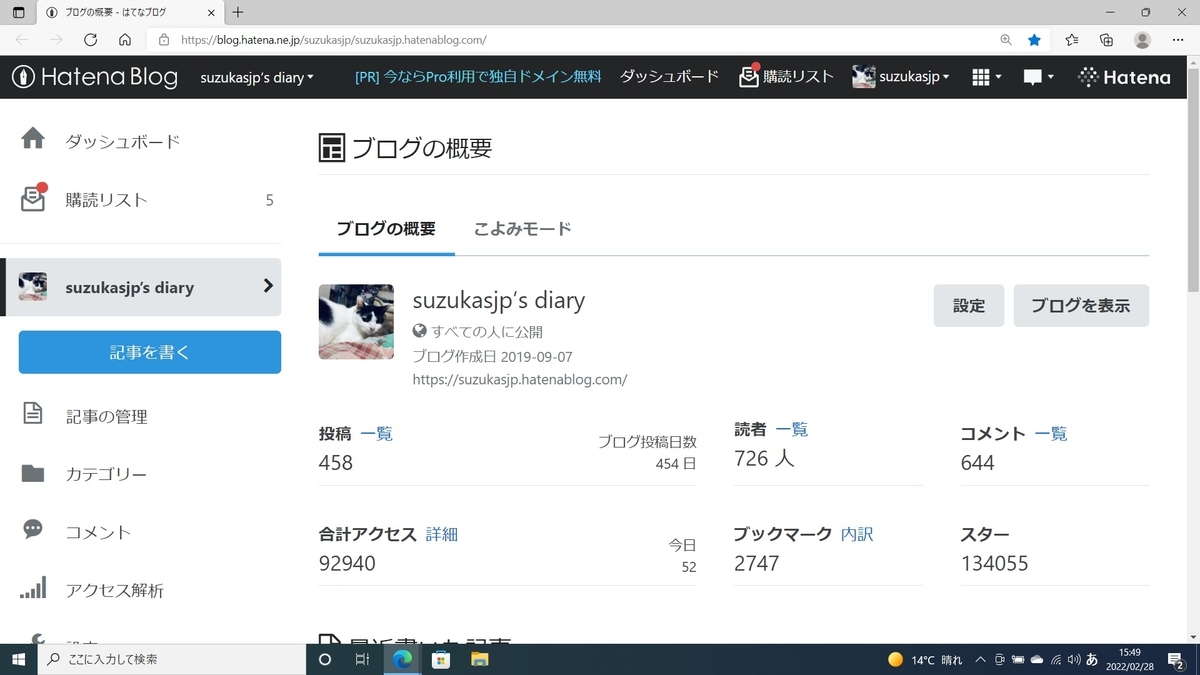Open コメント in the sidebar
Screen dimensions: 1200x675
(x=98, y=532)
